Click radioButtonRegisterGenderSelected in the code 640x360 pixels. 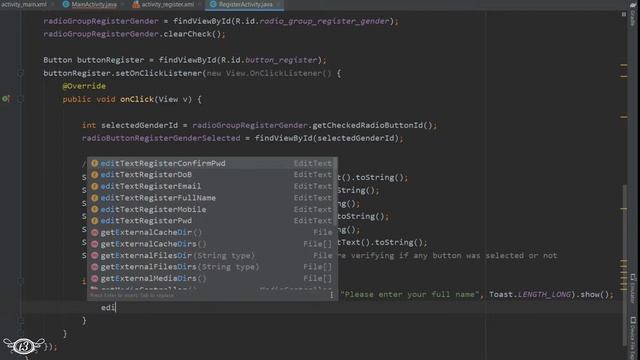(x=161, y=138)
